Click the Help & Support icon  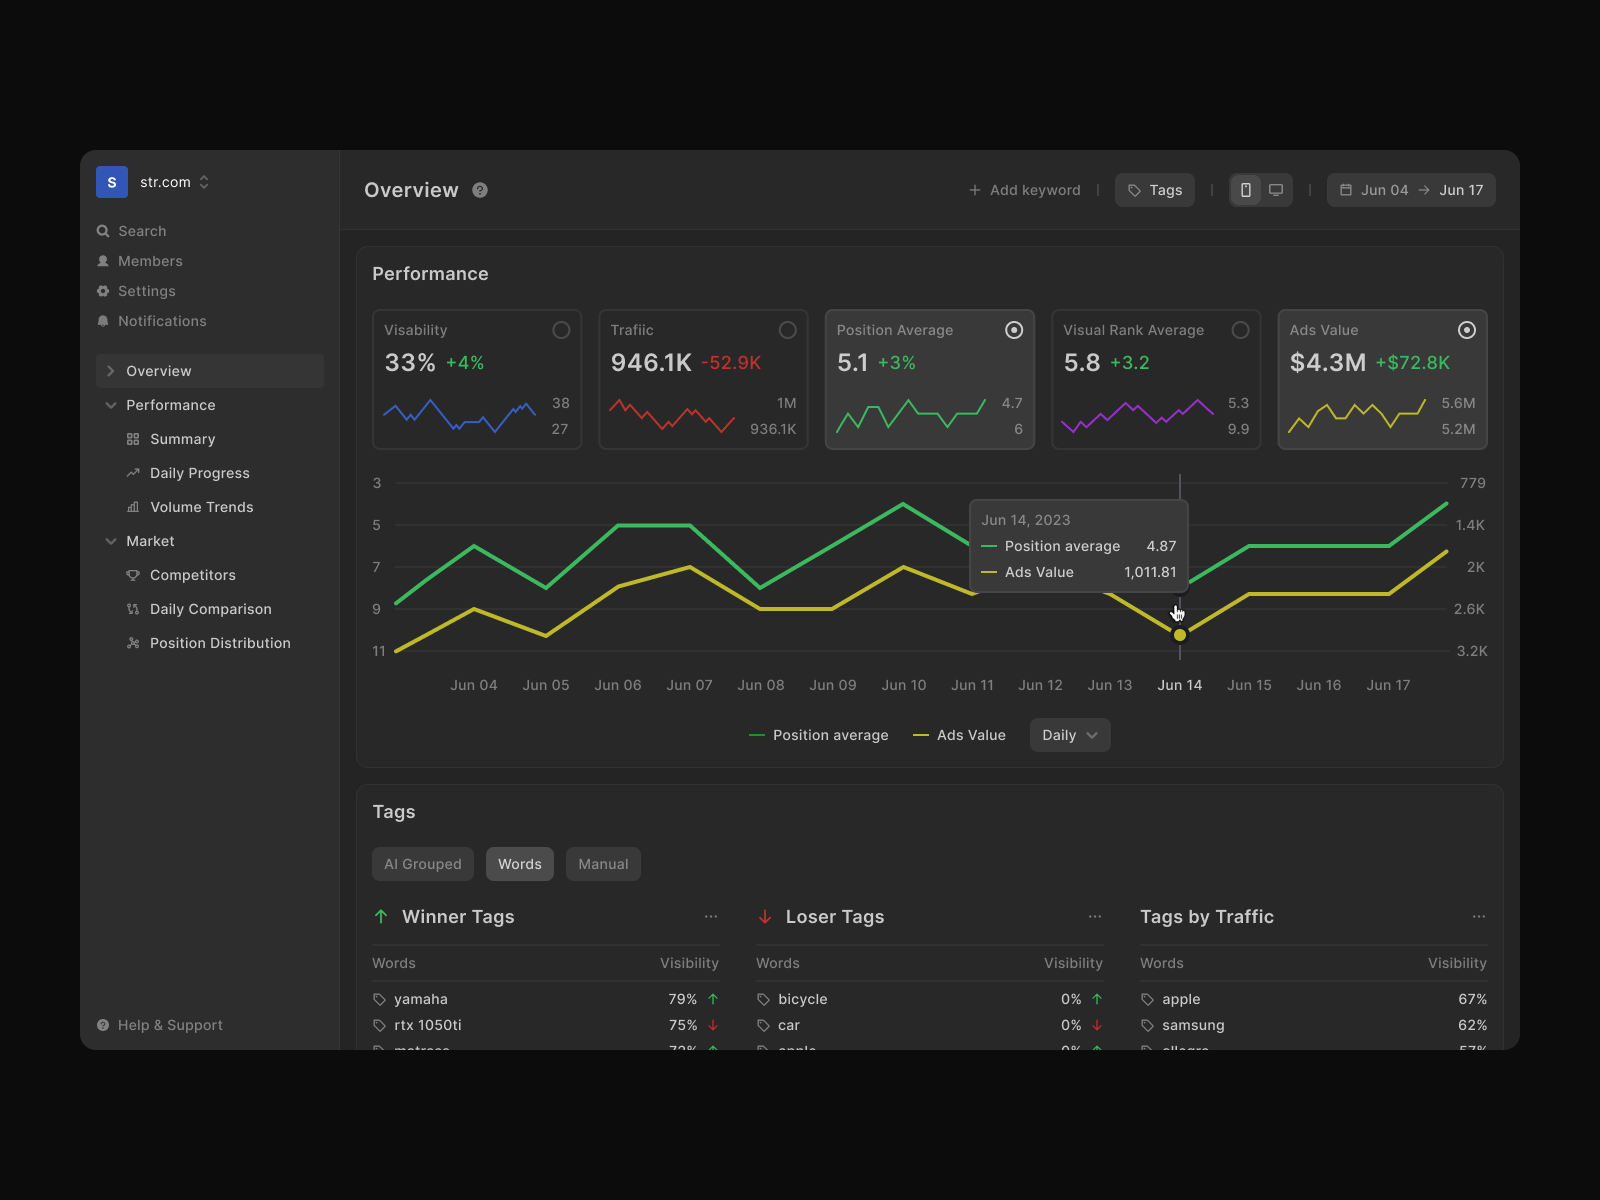[103, 1025]
